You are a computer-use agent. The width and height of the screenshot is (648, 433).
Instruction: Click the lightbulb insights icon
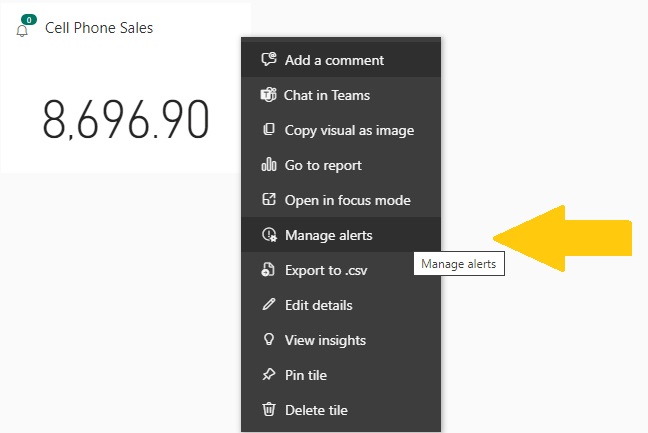point(269,339)
